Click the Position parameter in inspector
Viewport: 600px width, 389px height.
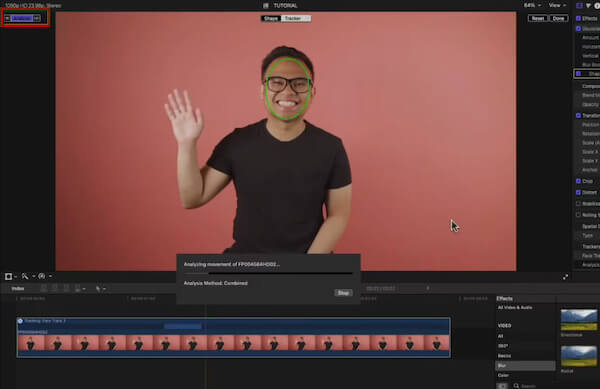click(590, 125)
